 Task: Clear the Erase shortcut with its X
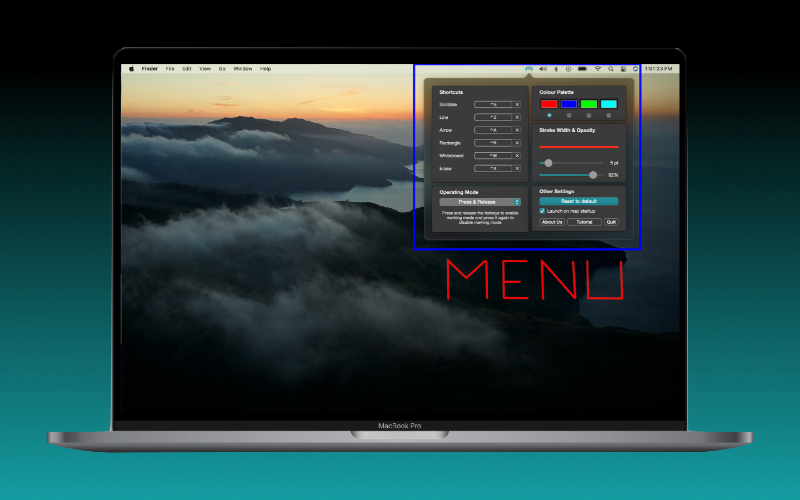pyautogui.click(x=517, y=168)
